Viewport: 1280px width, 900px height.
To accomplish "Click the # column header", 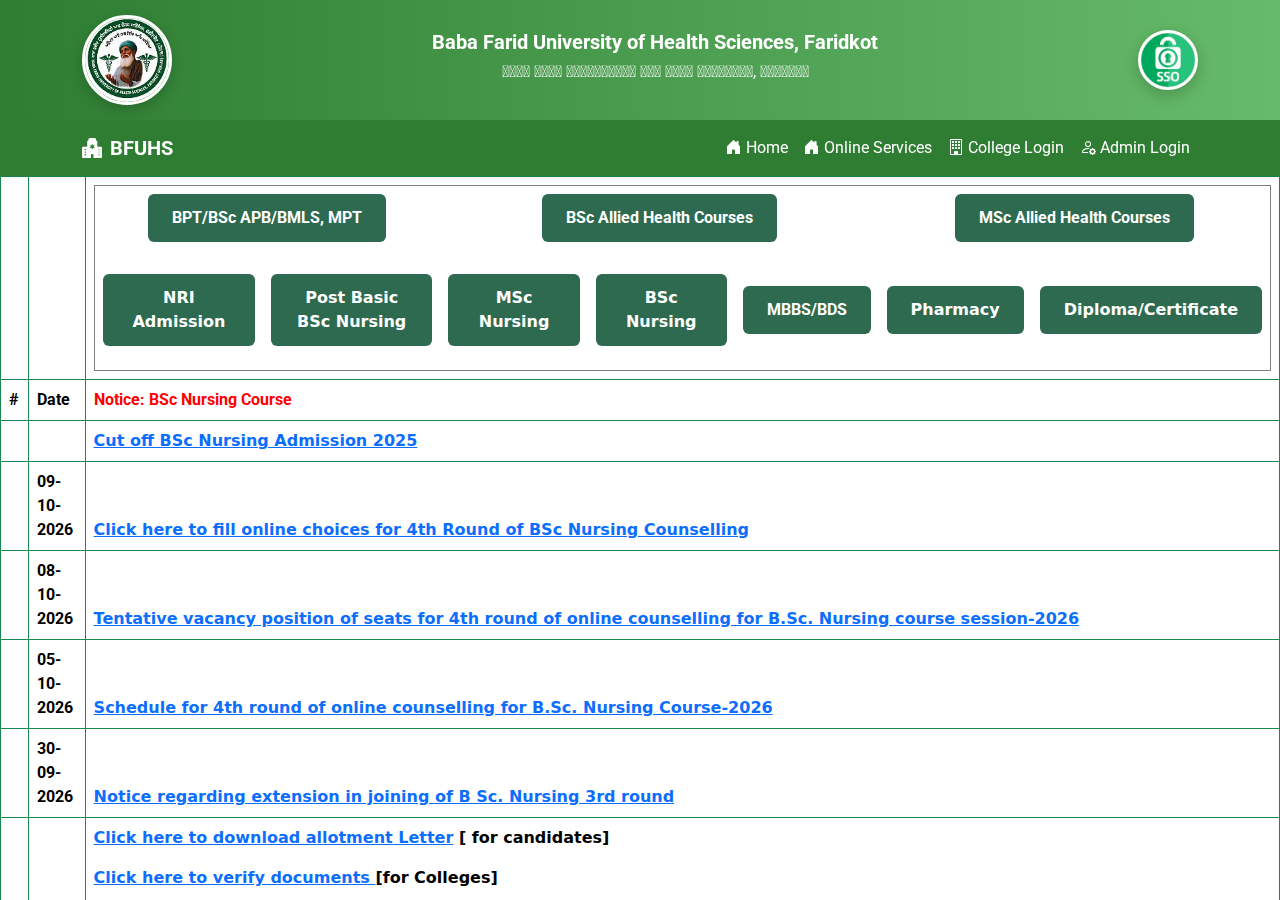I will (14, 400).
